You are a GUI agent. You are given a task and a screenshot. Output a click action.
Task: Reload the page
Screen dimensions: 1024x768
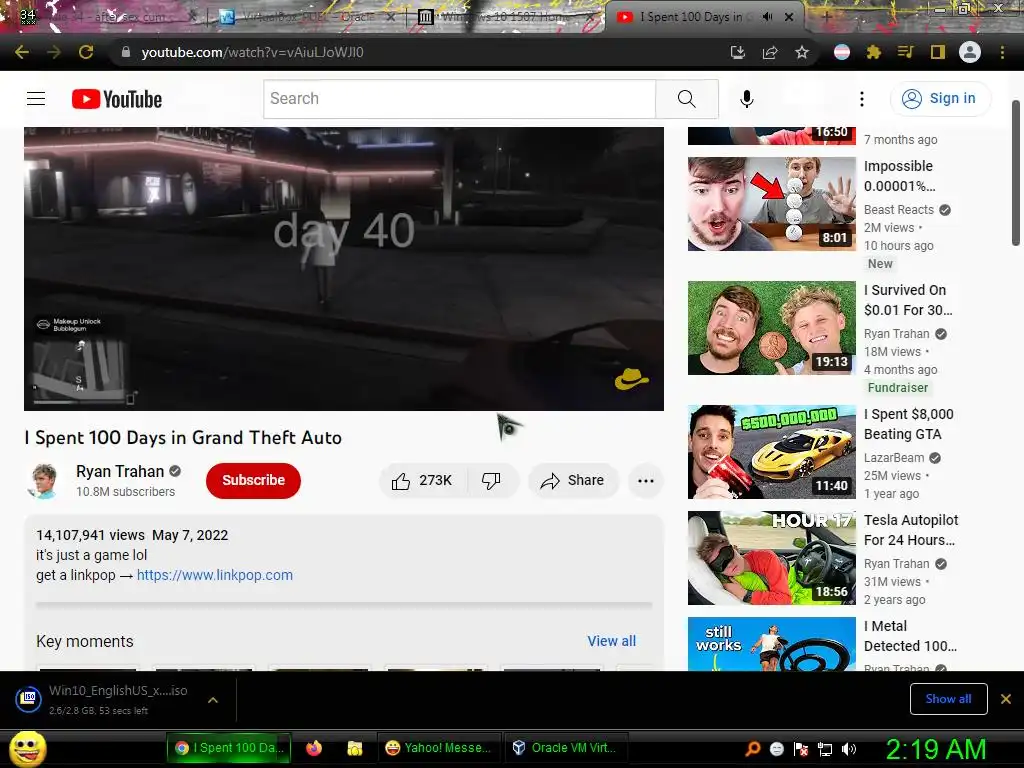click(x=86, y=52)
